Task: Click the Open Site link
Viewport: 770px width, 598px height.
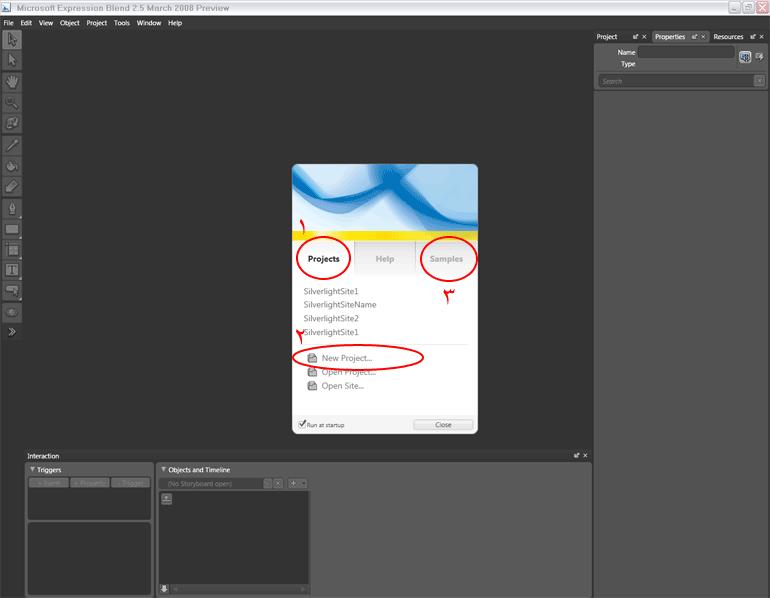Action: click(343, 386)
